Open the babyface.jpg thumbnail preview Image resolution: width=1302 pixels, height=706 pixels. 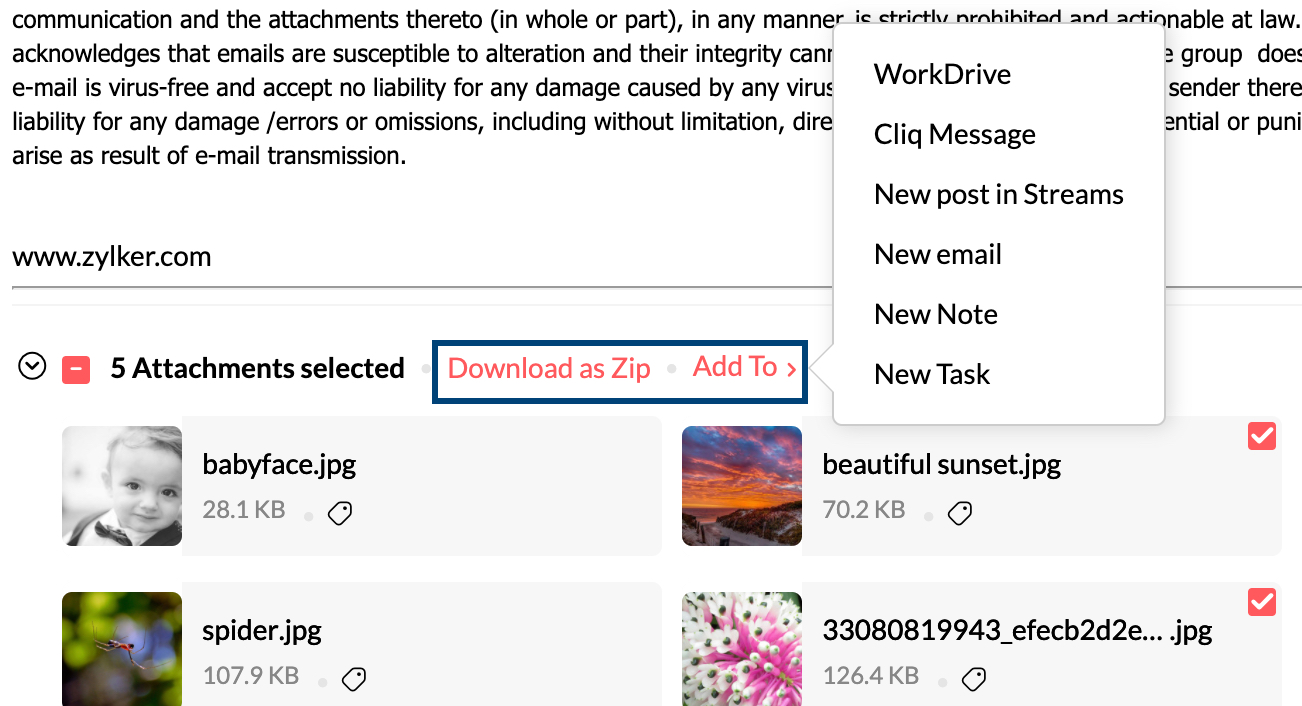coord(122,486)
